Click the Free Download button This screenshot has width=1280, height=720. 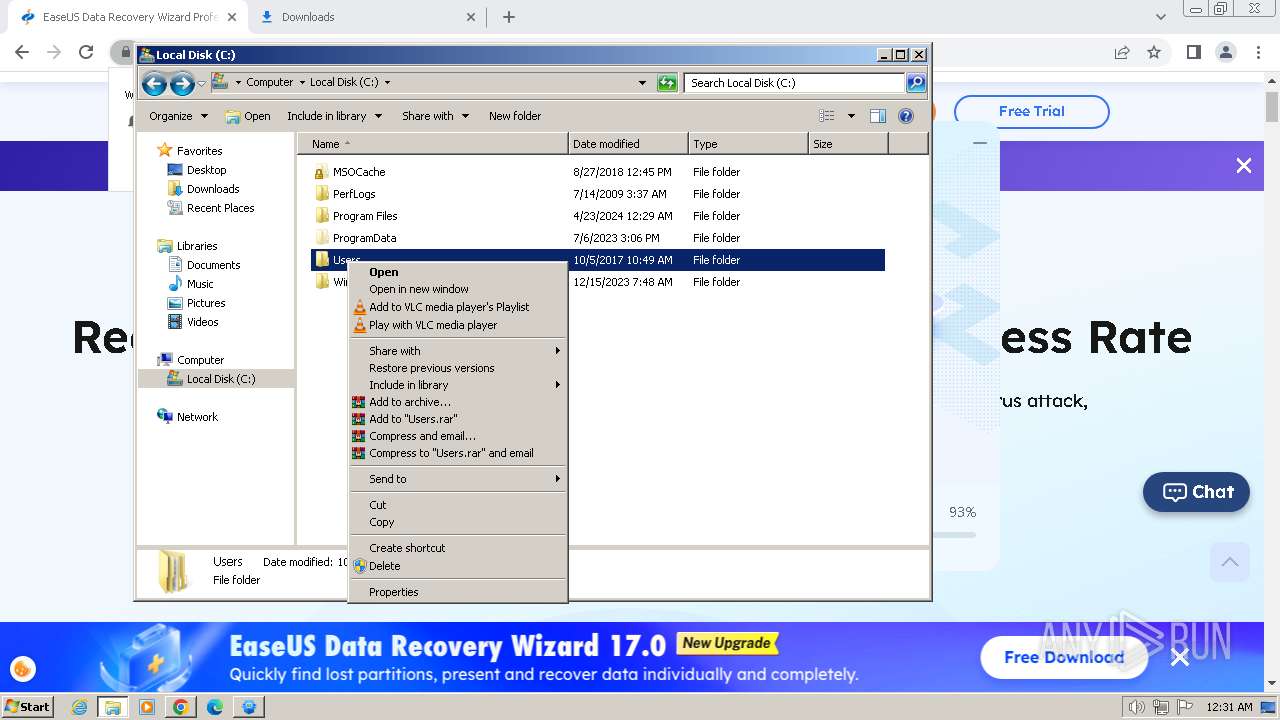(1064, 657)
